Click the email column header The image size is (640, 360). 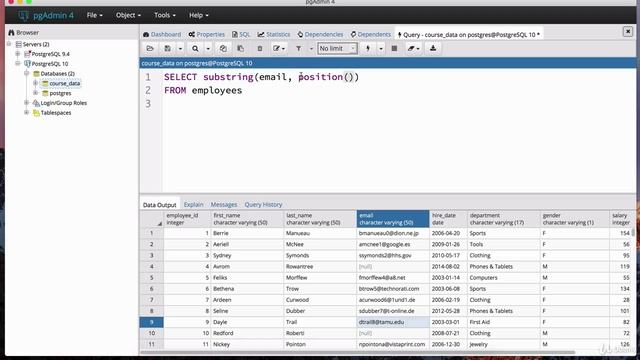pos(393,219)
